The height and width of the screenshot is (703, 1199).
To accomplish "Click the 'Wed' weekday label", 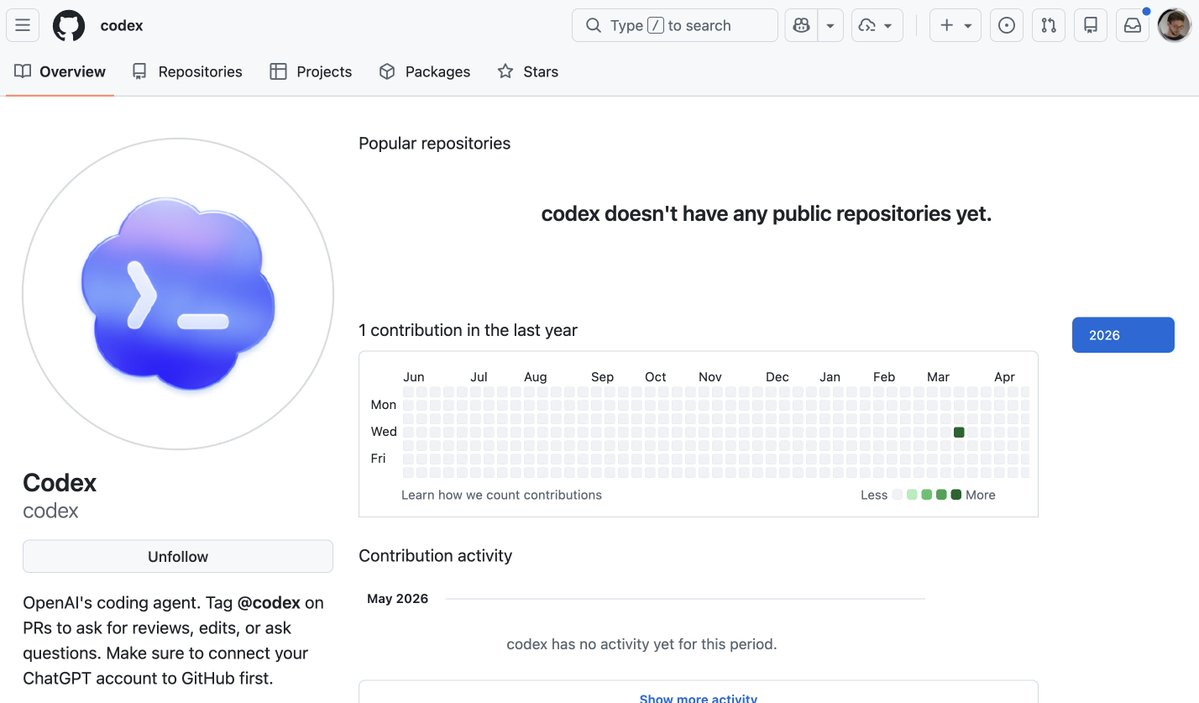I will 384,431.
